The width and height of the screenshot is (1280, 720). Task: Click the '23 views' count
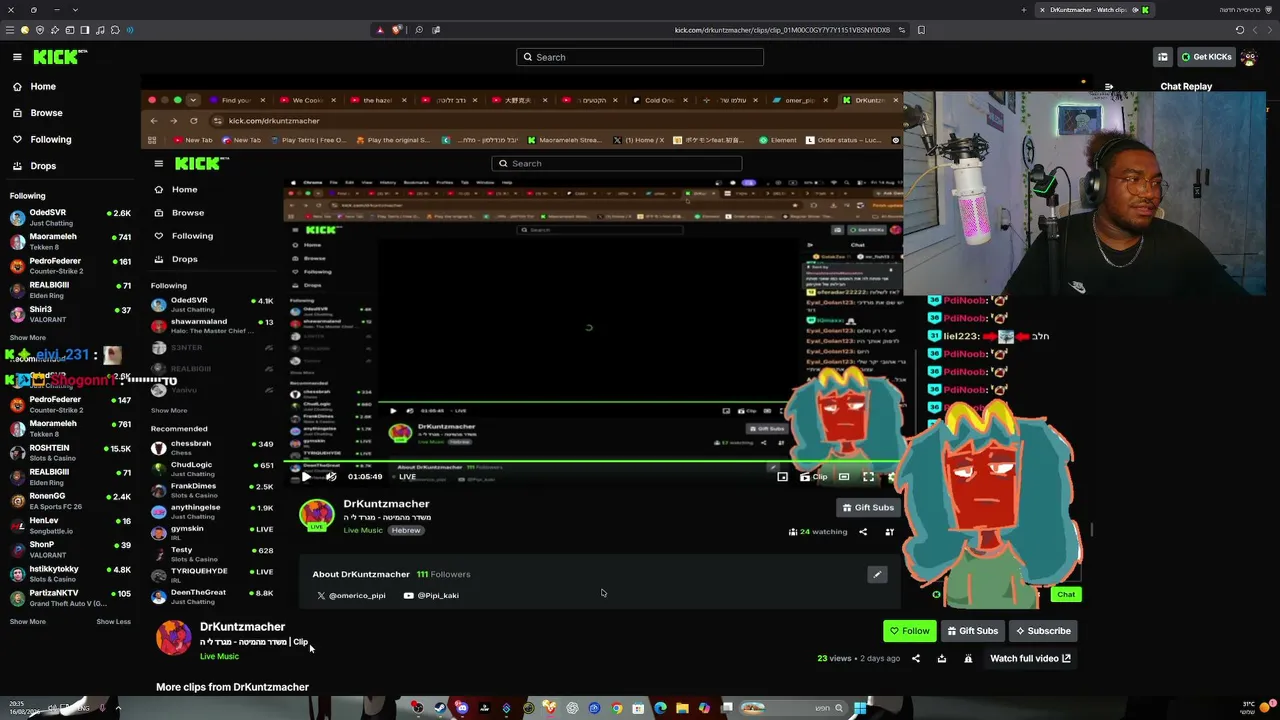pyautogui.click(x=834, y=659)
